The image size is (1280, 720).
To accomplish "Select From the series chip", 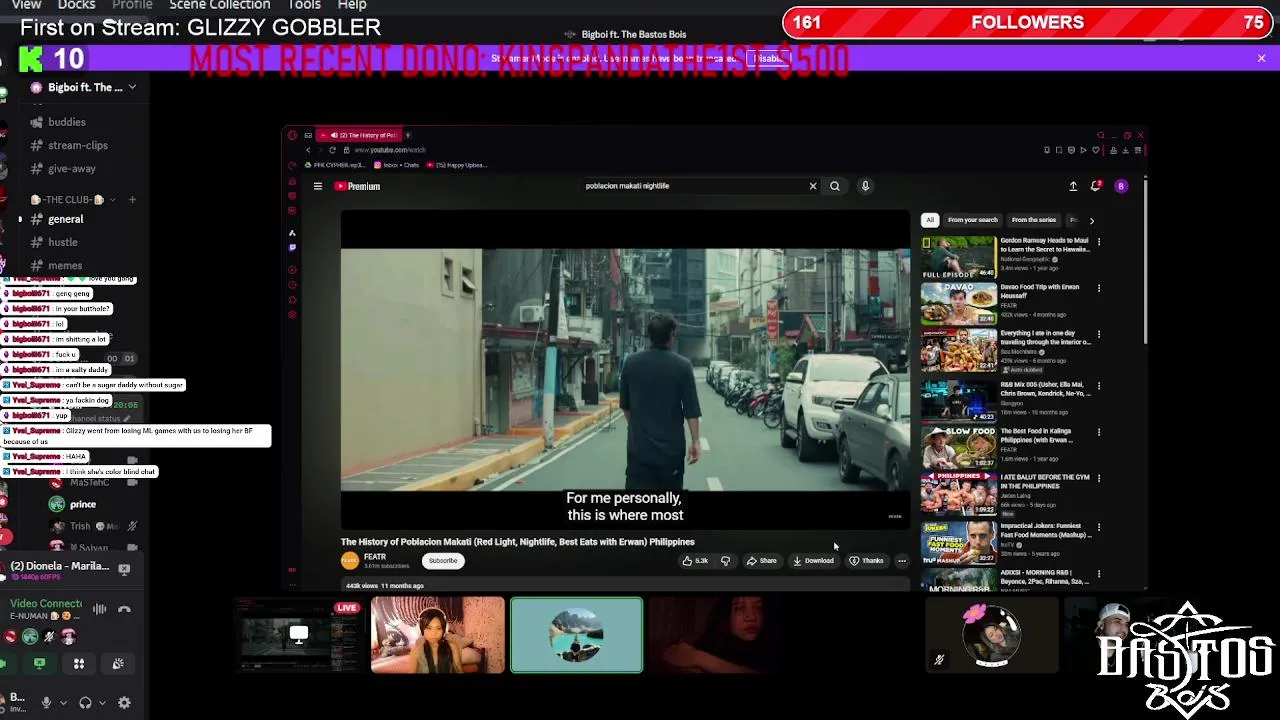I will pyautogui.click(x=1034, y=220).
